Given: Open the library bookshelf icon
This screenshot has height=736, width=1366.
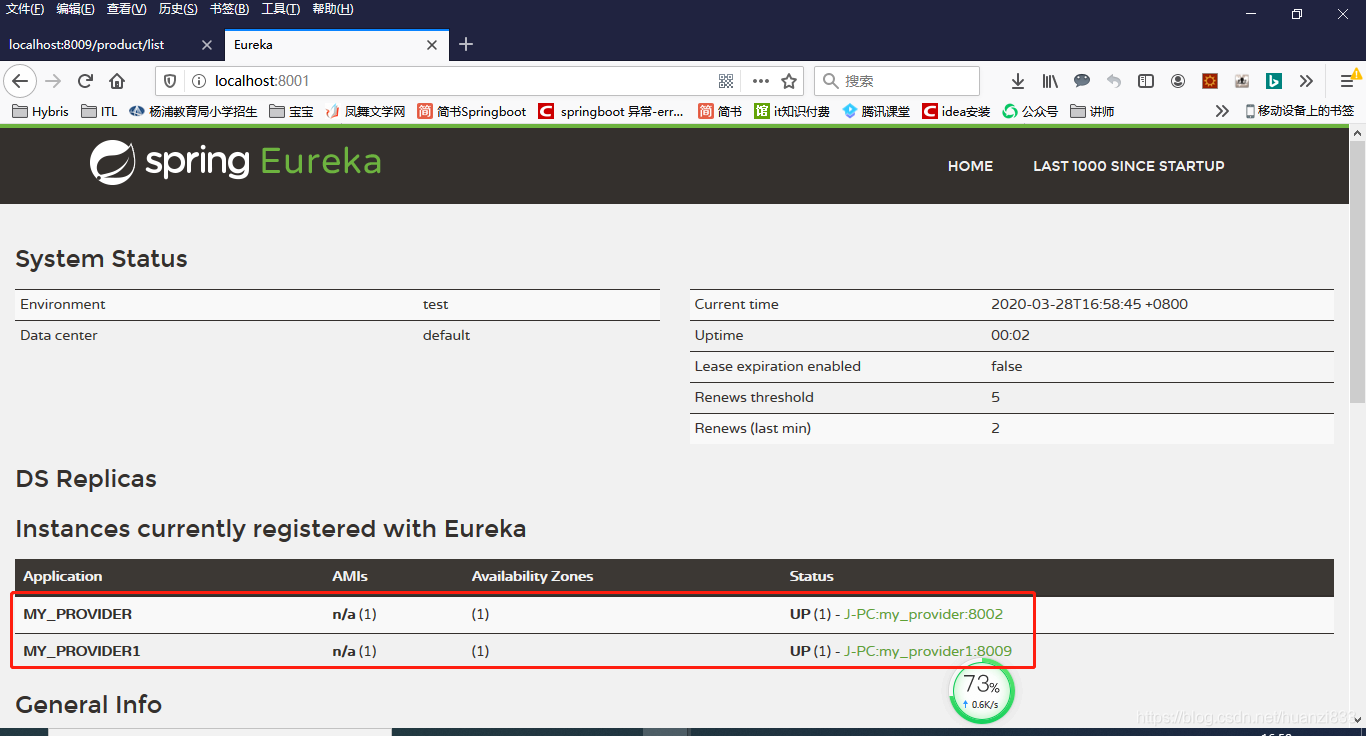Looking at the screenshot, I should click(1050, 81).
